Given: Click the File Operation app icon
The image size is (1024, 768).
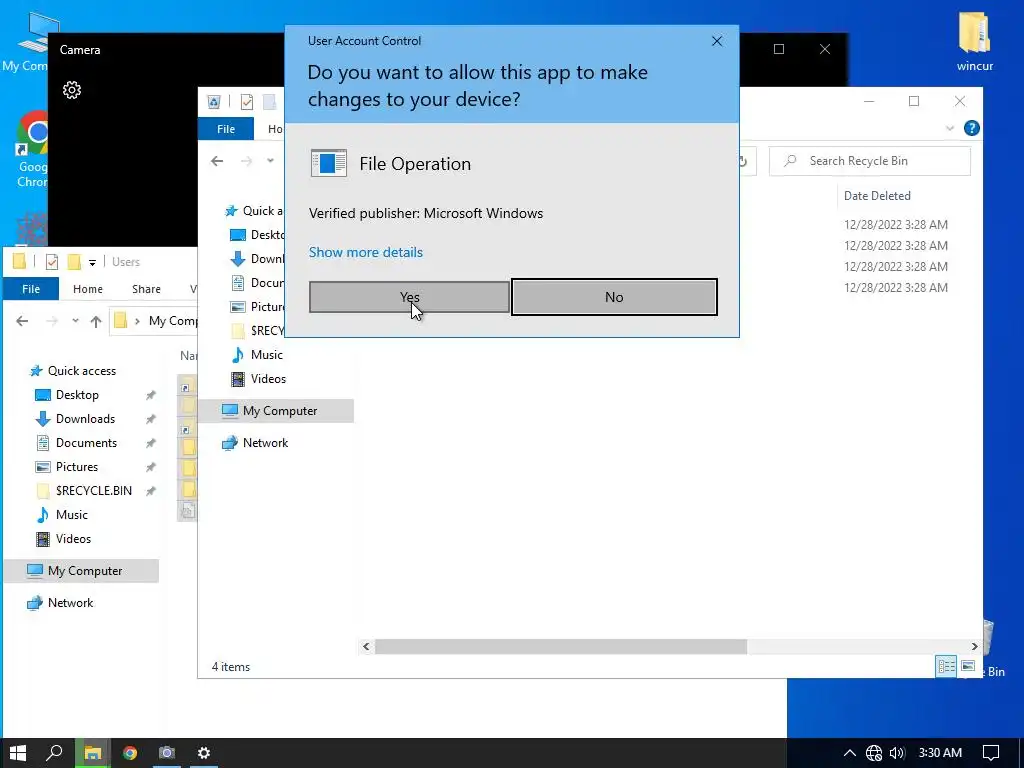Looking at the screenshot, I should point(328,163).
